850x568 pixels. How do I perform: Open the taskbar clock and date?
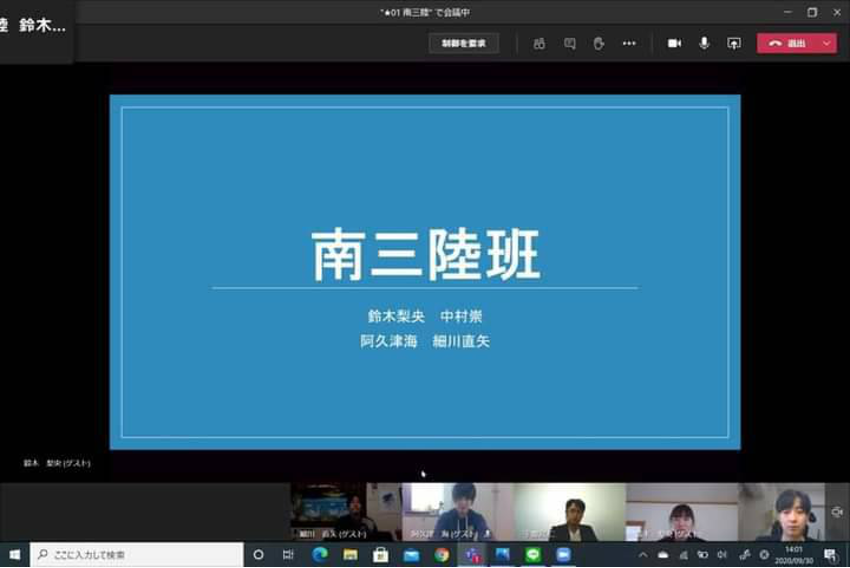794,554
